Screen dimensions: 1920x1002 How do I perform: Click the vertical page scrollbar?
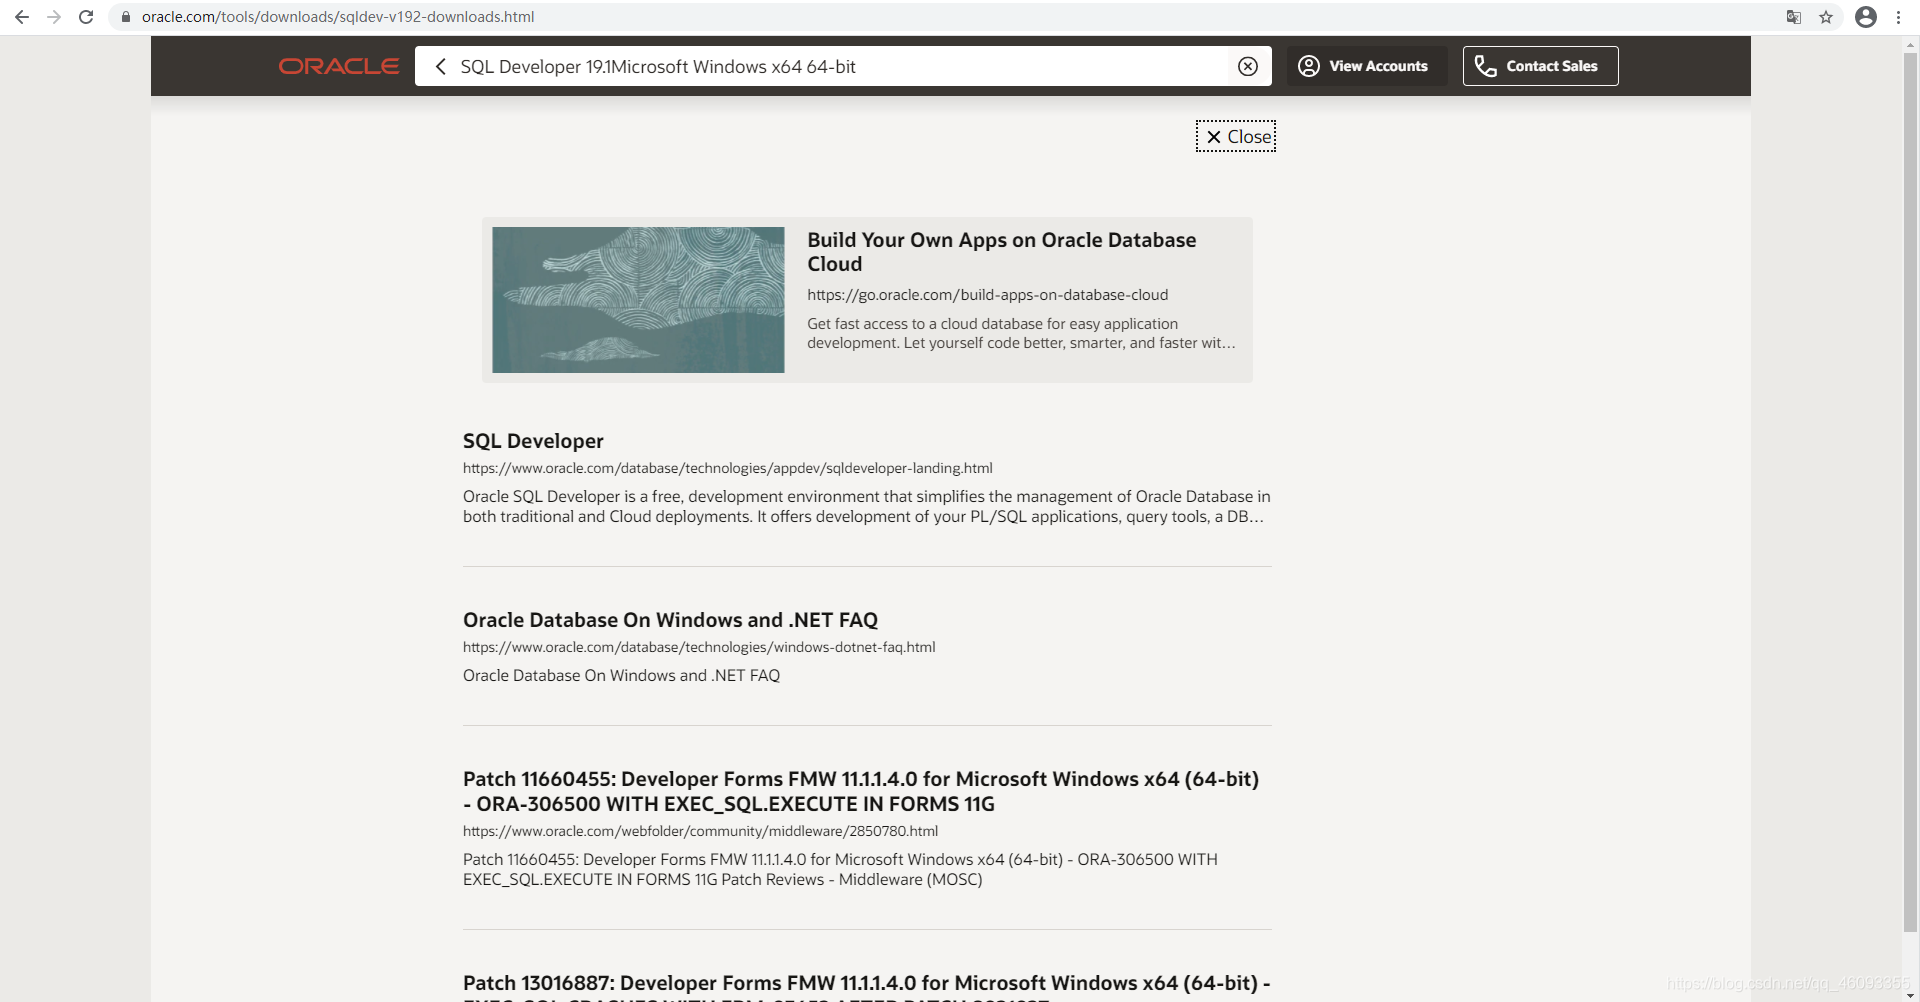pyautogui.click(x=1911, y=490)
